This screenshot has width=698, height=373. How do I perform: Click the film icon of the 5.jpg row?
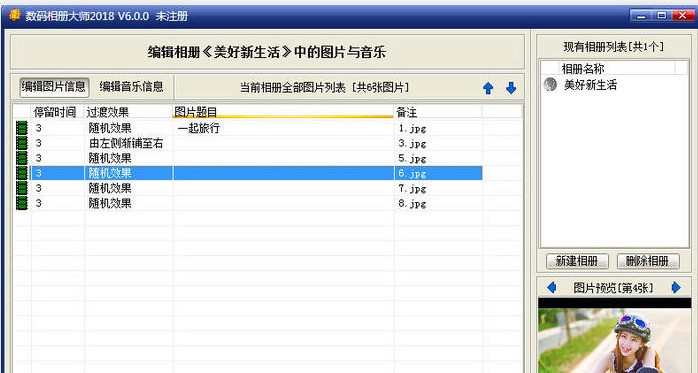tap(21, 158)
